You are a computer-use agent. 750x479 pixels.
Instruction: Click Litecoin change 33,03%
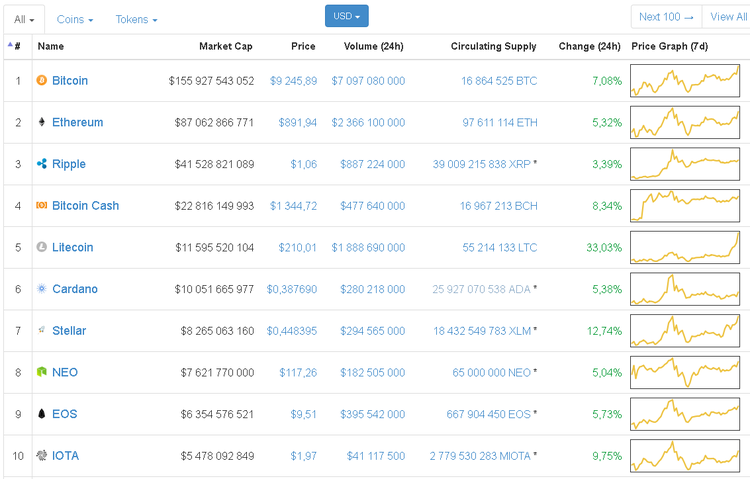click(604, 247)
